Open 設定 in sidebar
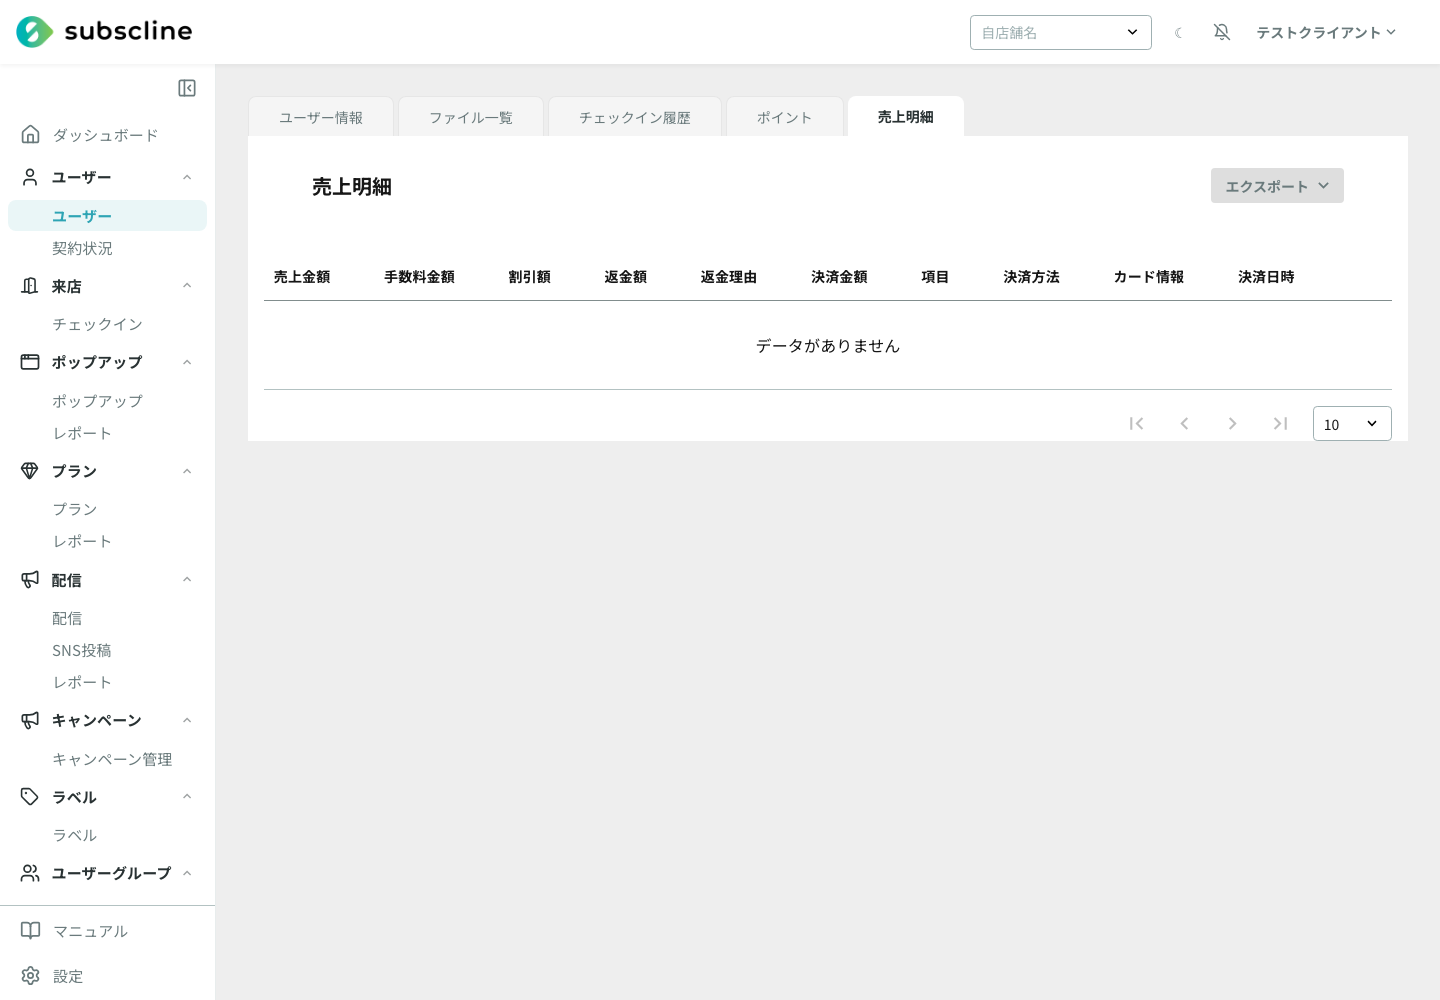The width and height of the screenshot is (1440, 1000). click(x=68, y=976)
